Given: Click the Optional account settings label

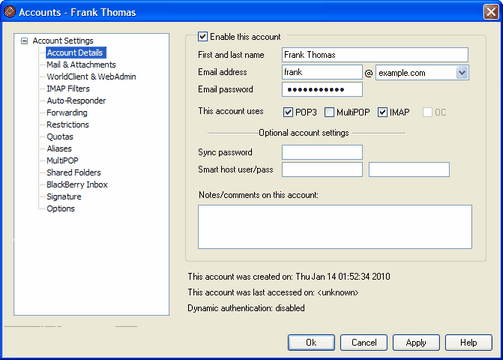Looking at the screenshot, I should [x=304, y=133].
